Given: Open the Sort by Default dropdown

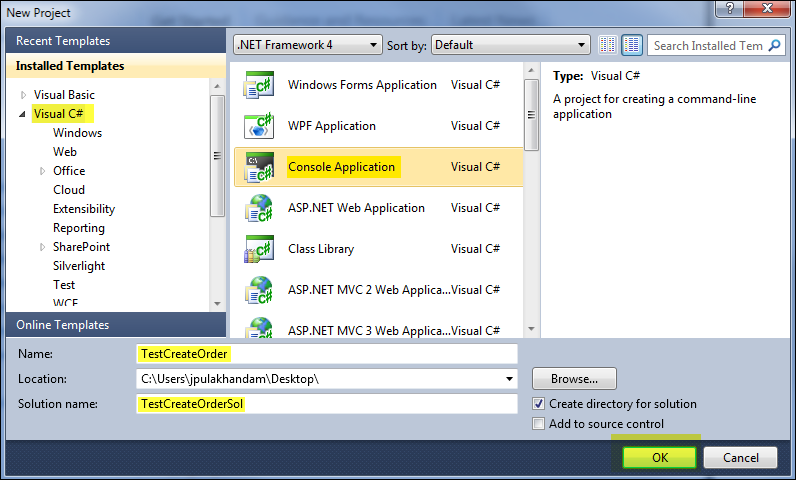Looking at the screenshot, I should [x=510, y=45].
